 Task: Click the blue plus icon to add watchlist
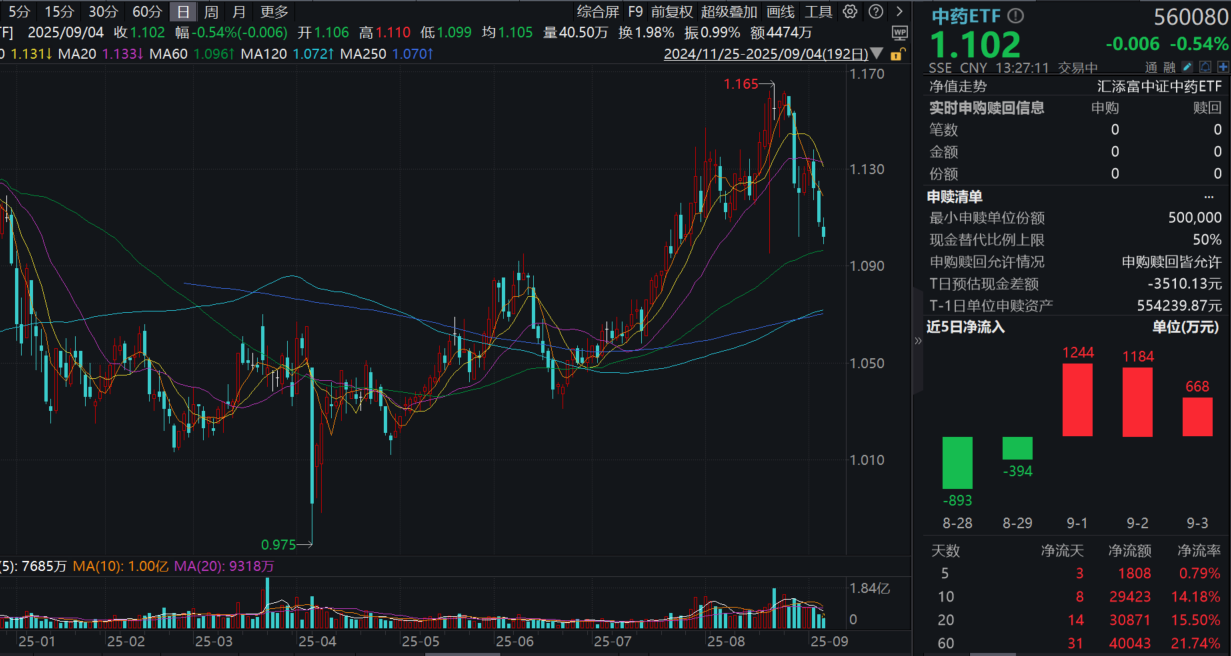pos(1221,67)
